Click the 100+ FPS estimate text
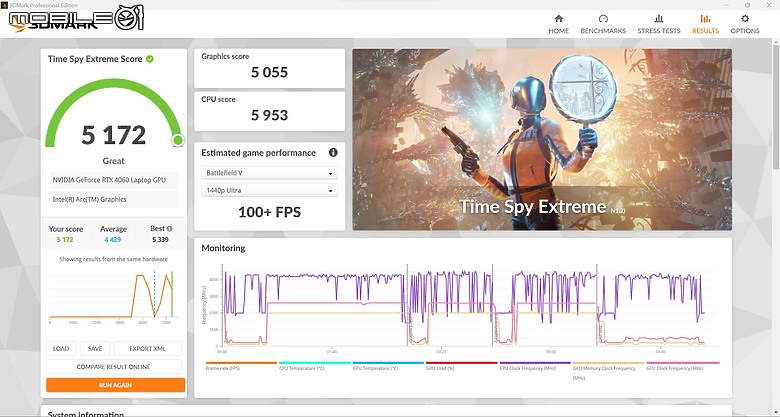 pyautogui.click(x=269, y=212)
